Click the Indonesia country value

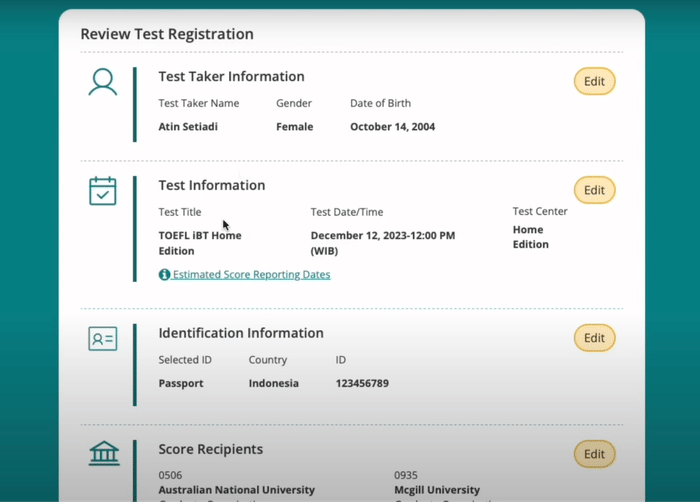(x=274, y=384)
